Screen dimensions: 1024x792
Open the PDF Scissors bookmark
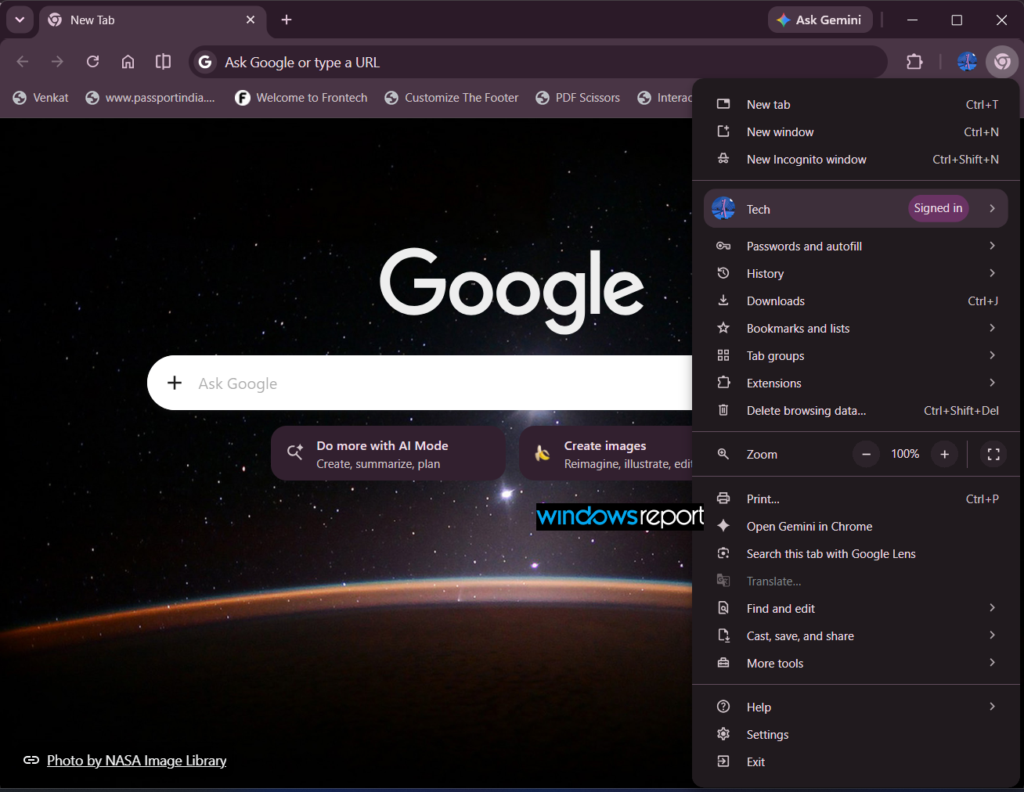[577, 97]
